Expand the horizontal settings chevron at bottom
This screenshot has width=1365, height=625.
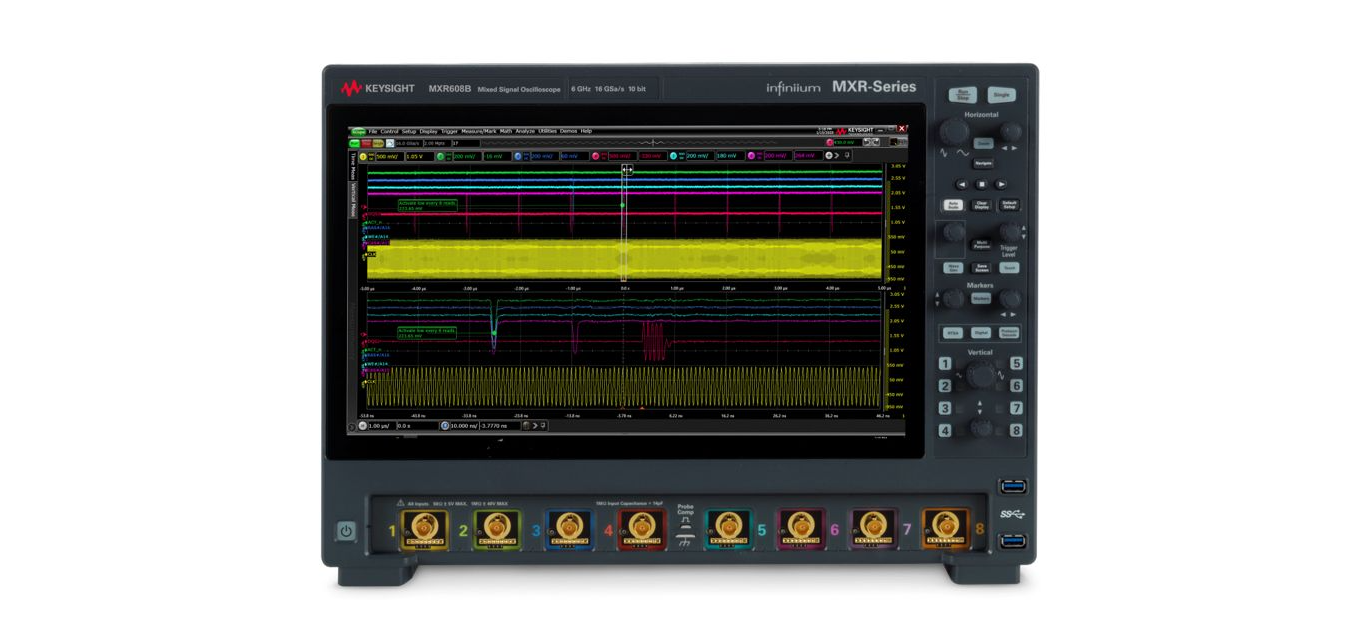click(x=535, y=425)
